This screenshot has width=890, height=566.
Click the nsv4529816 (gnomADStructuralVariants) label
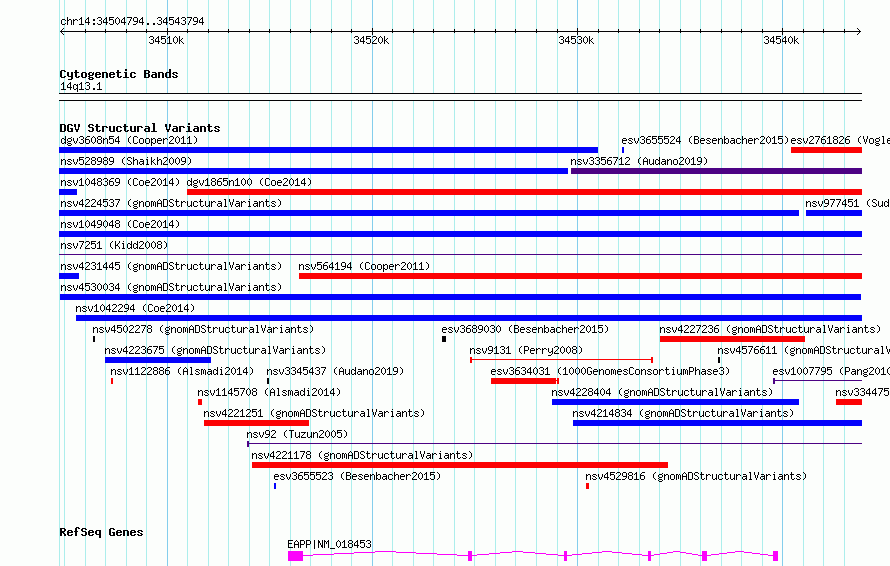point(696,476)
